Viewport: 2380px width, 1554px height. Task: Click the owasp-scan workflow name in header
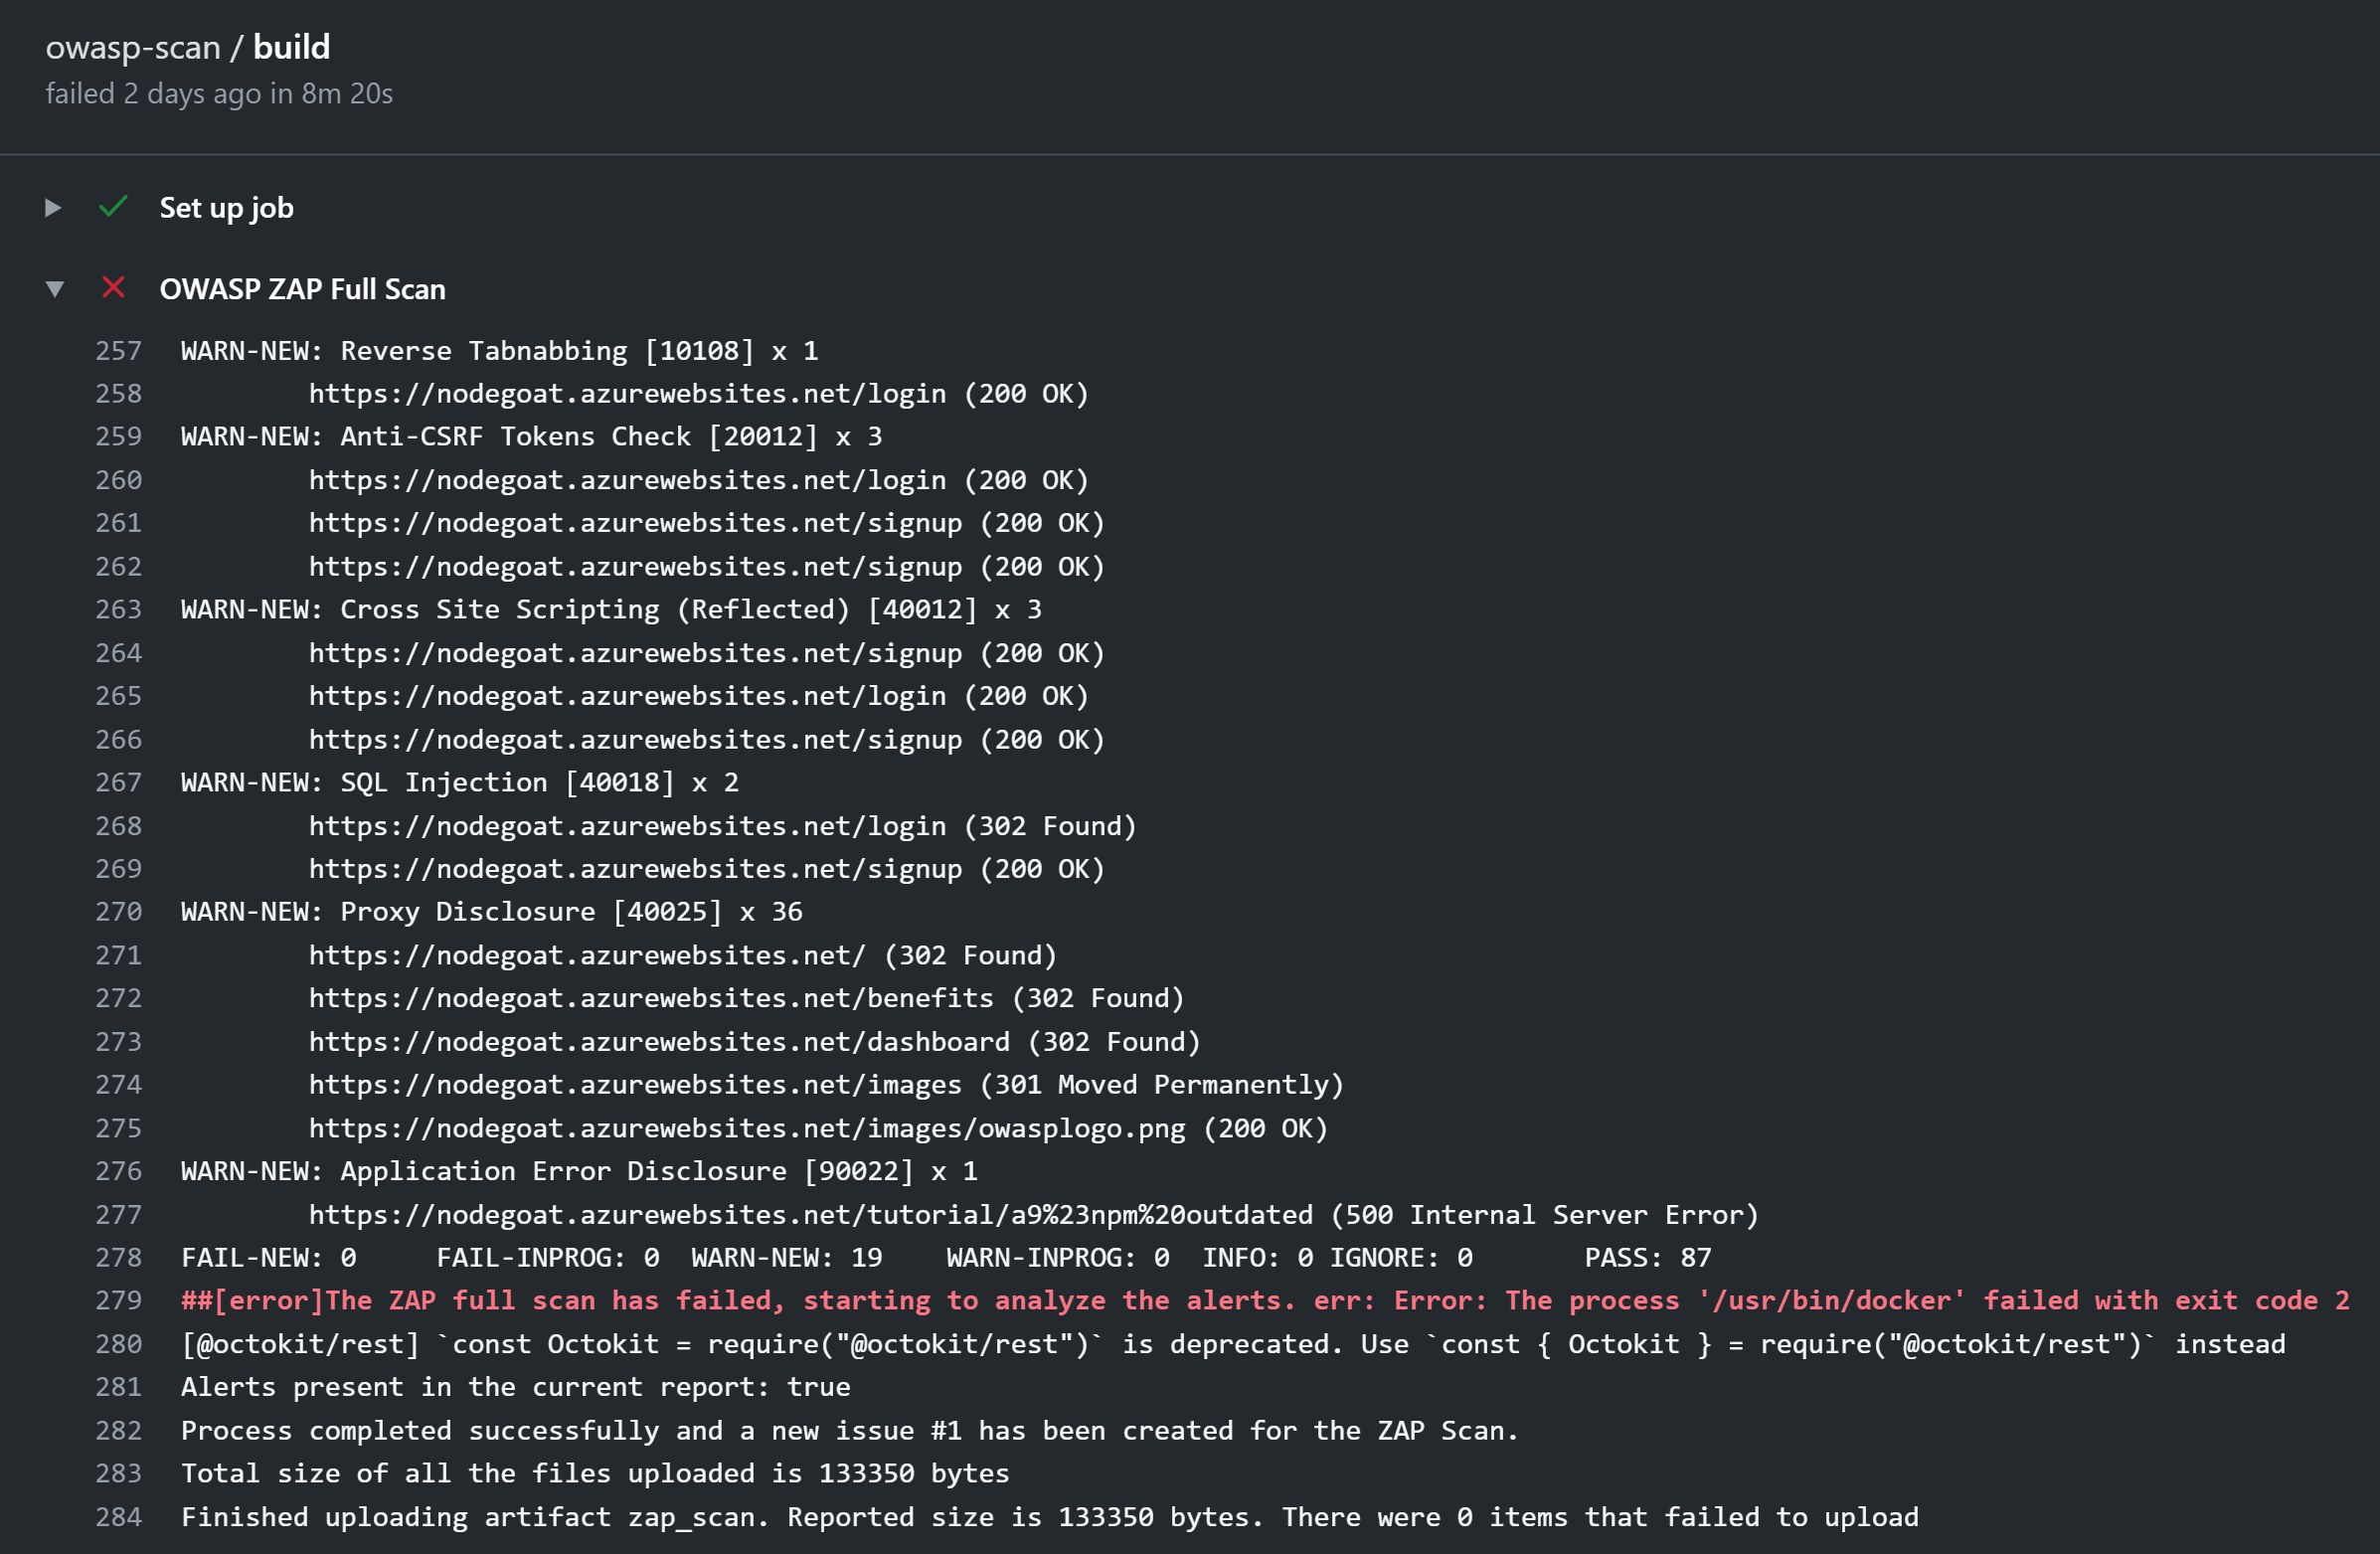132,47
